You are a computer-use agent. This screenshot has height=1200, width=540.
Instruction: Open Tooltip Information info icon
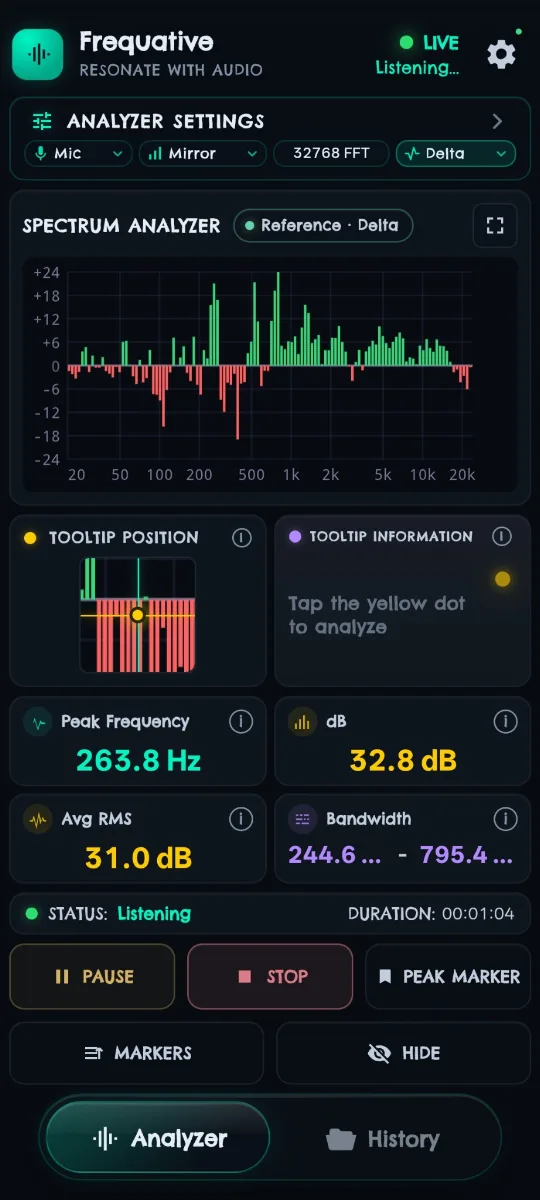(x=502, y=537)
